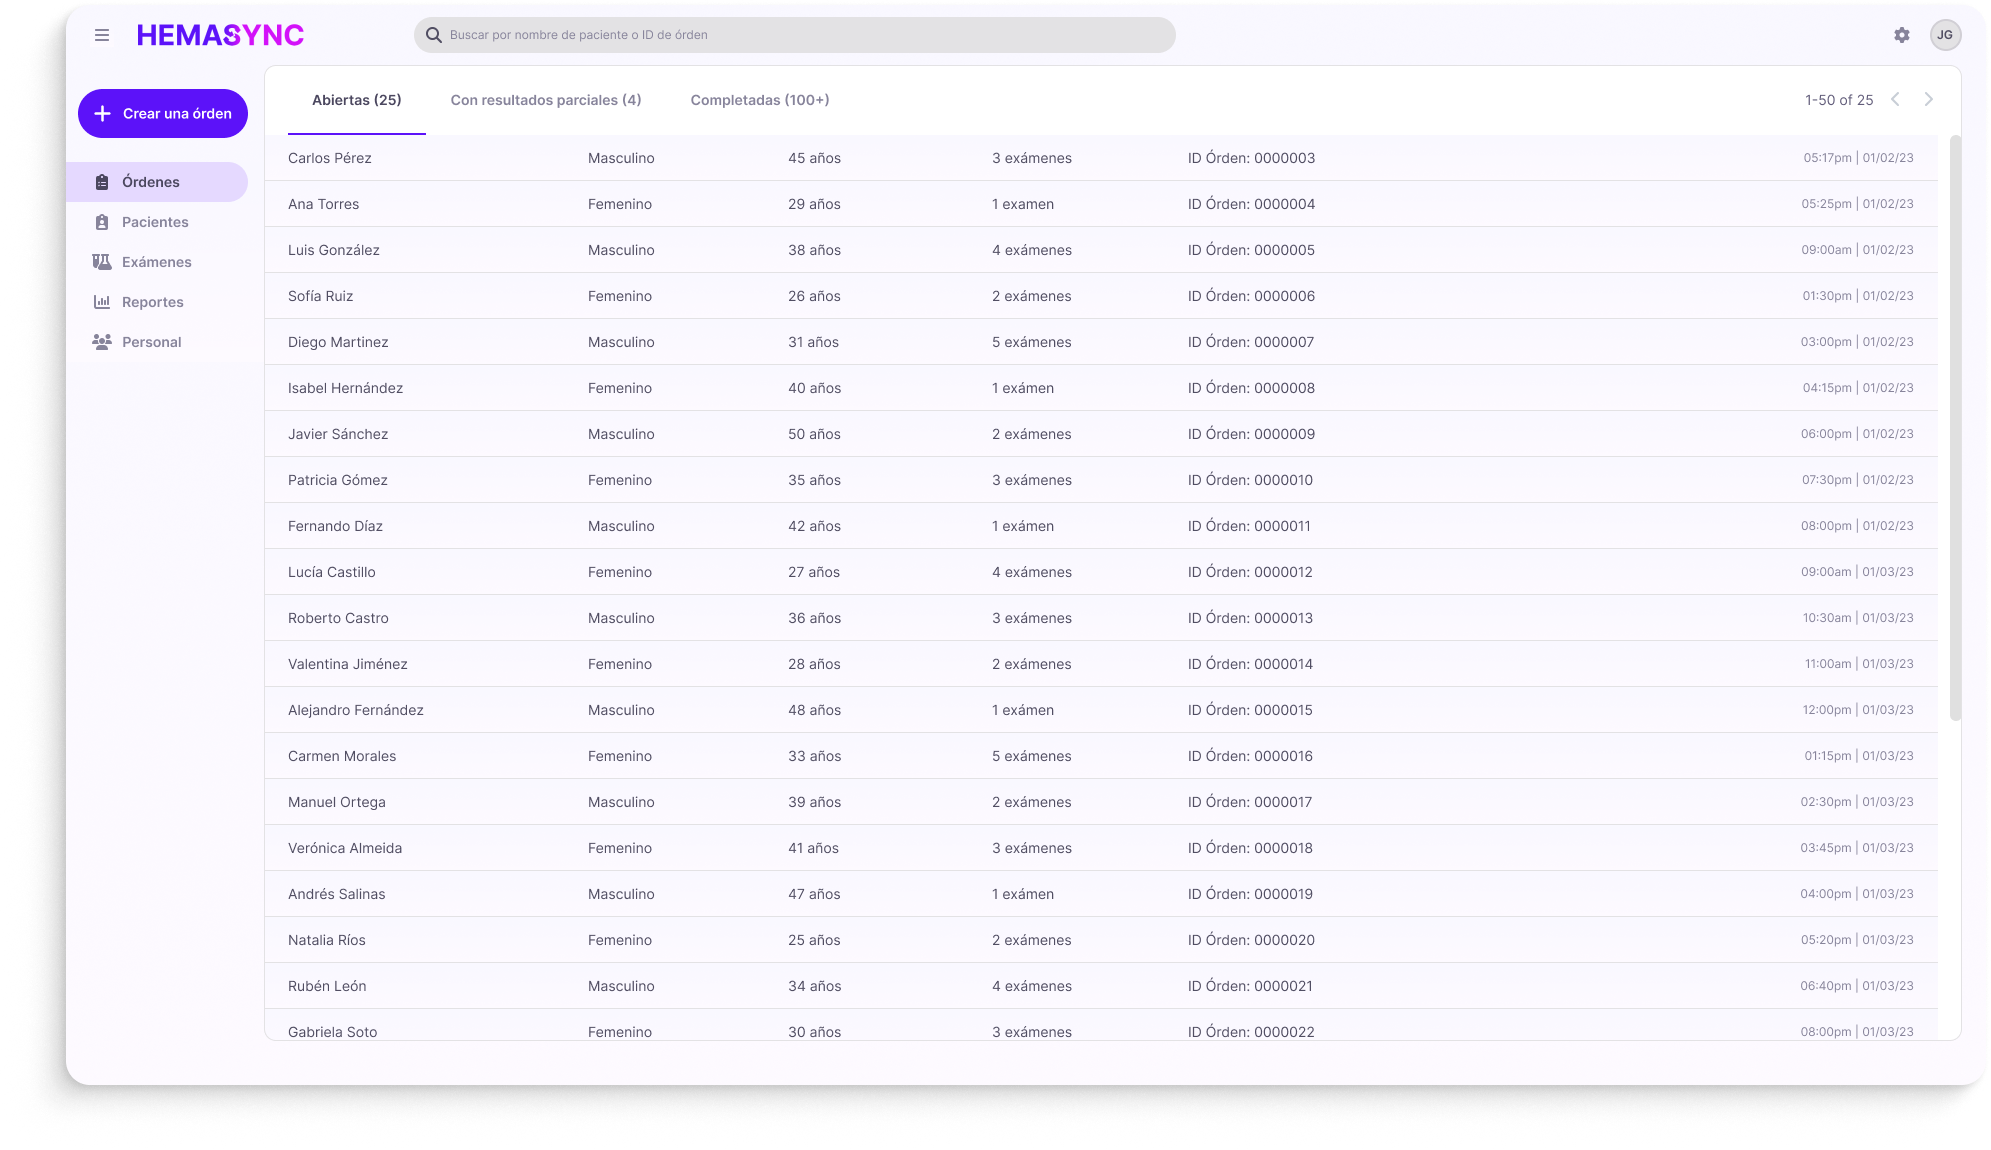The image size is (1991, 1150).
Task: Select Patricia Gómez patient name
Action: click(x=338, y=480)
